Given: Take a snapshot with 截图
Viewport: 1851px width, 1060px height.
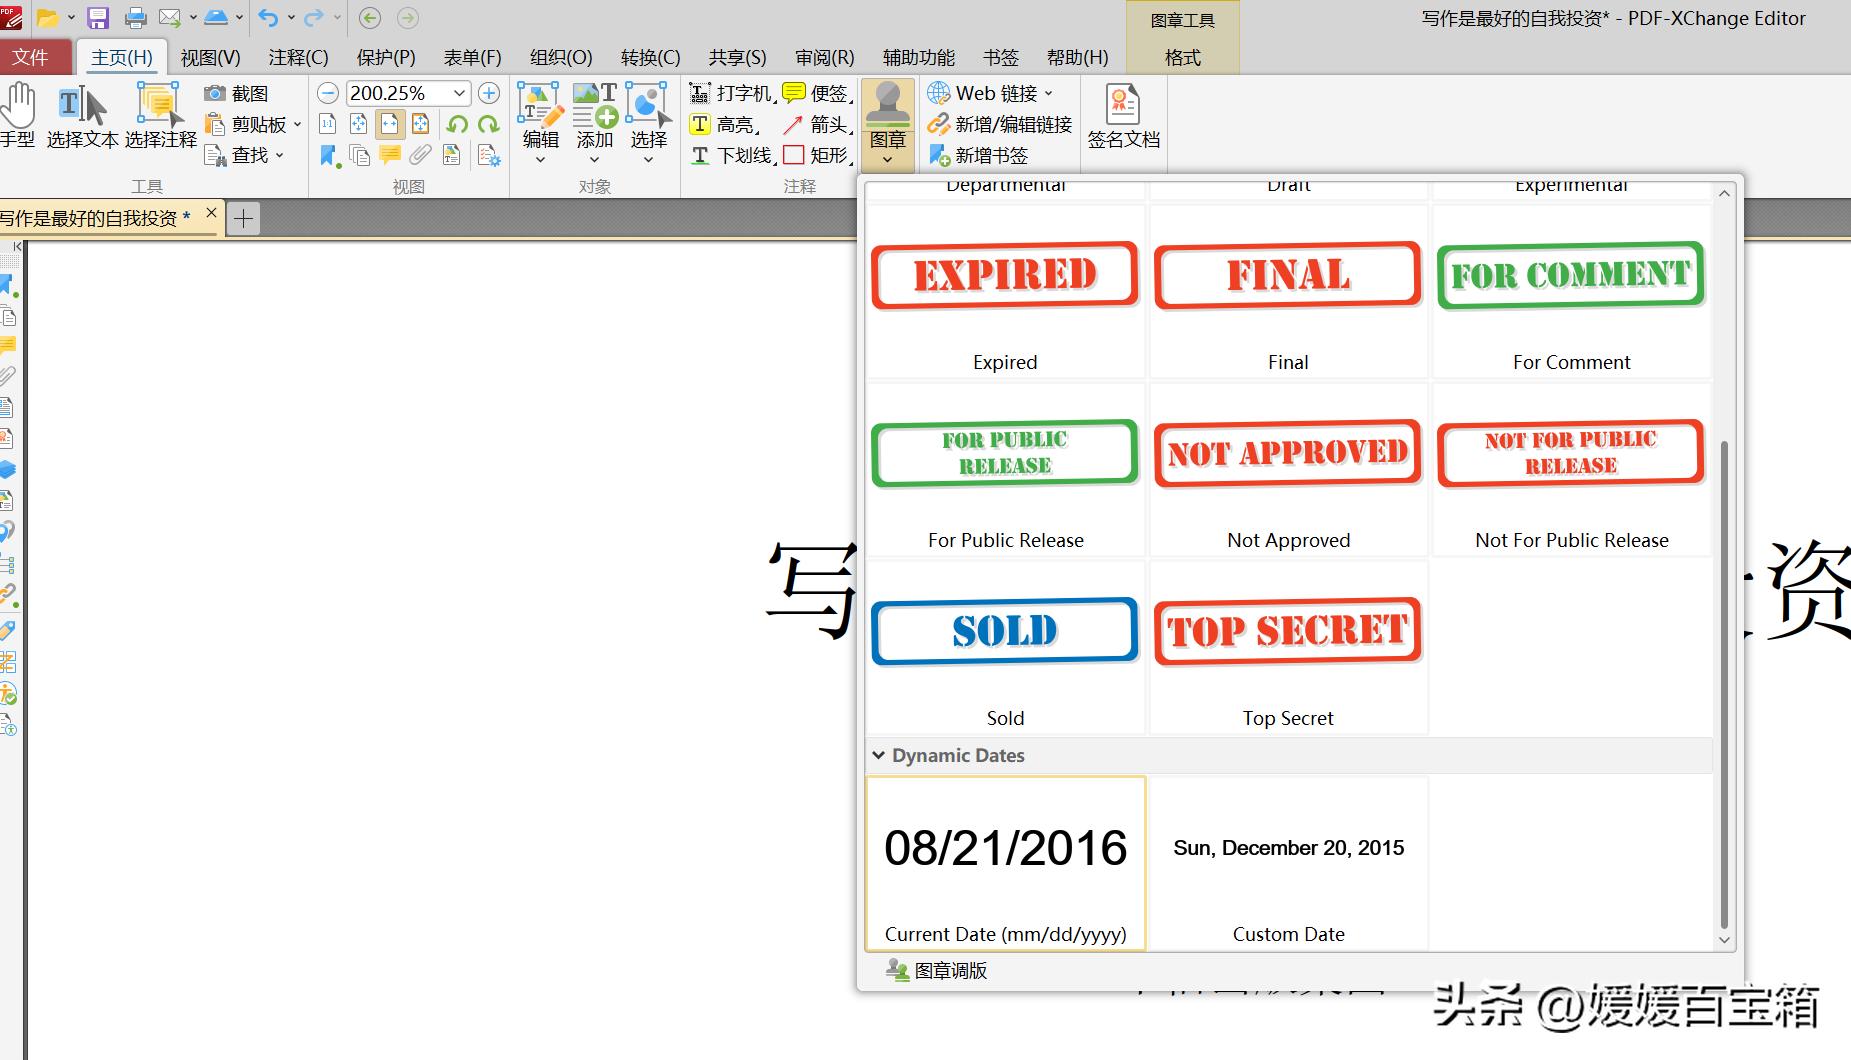Looking at the screenshot, I should [x=237, y=94].
